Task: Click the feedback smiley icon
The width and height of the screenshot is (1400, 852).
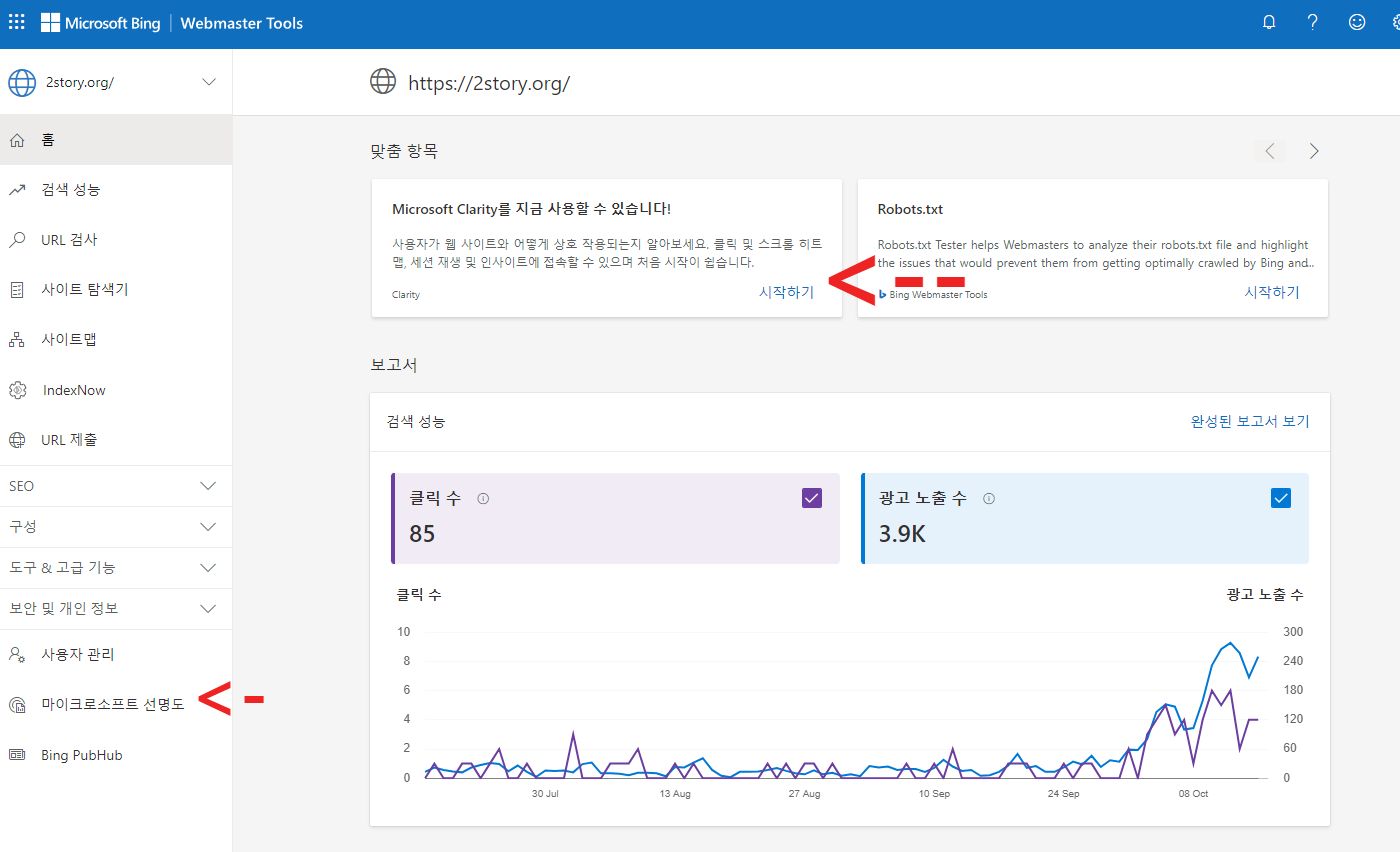Action: pyautogui.click(x=1357, y=22)
